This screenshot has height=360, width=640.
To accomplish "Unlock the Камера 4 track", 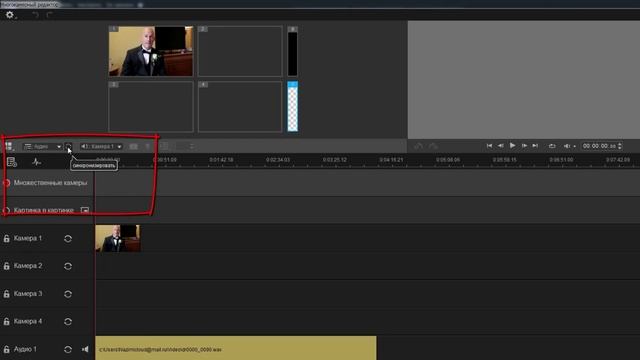I will point(7,322).
